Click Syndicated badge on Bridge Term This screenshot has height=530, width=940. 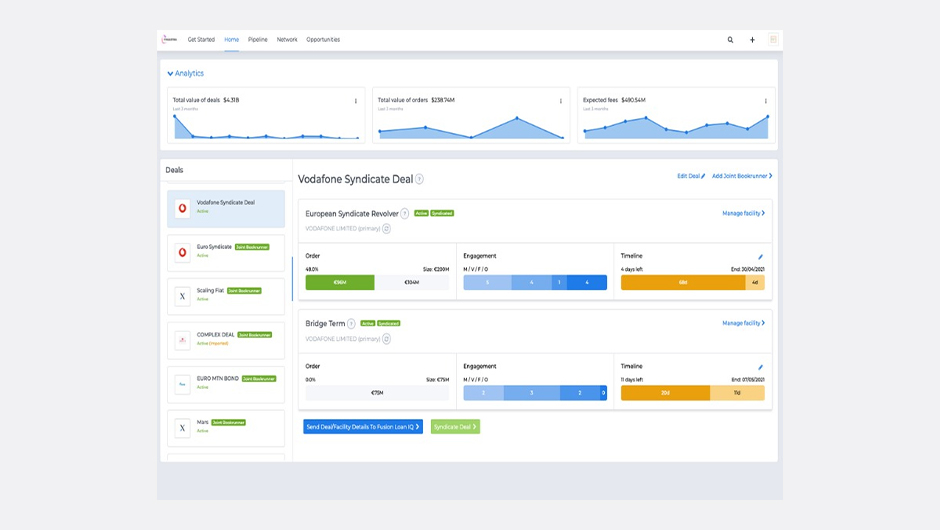click(388, 324)
